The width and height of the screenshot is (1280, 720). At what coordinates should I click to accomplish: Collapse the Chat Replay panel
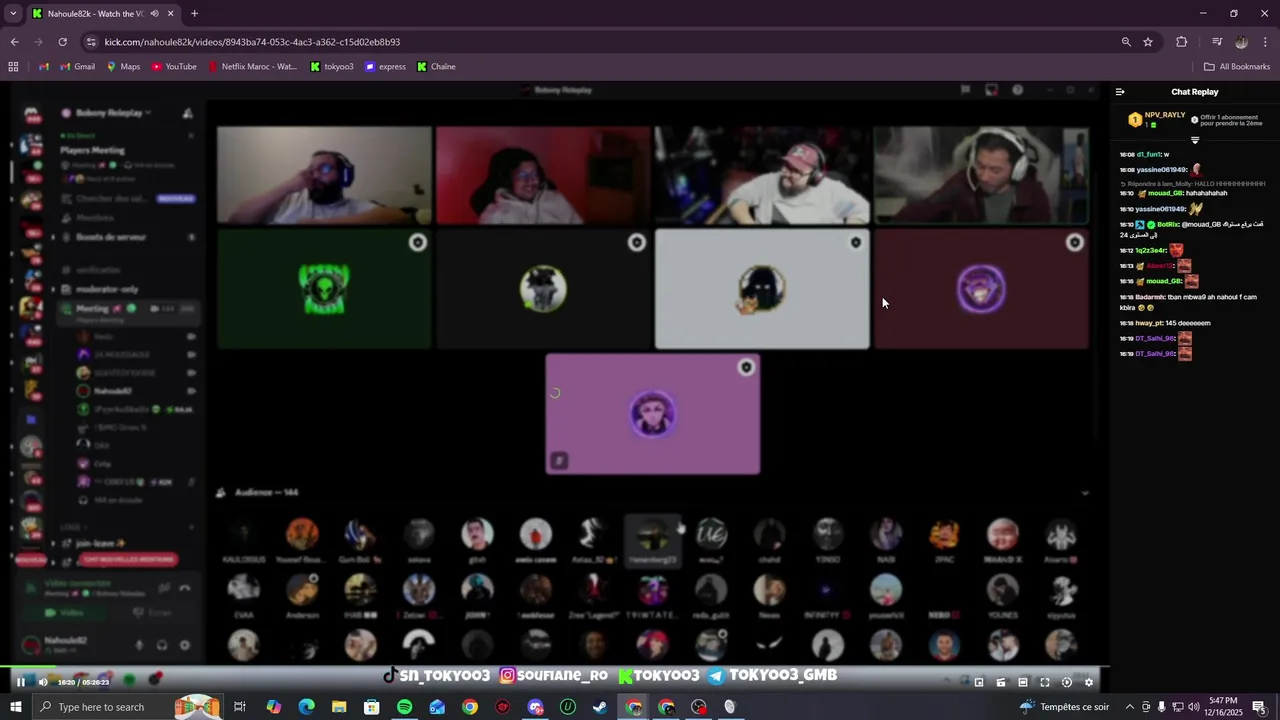pyautogui.click(x=1120, y=92)
